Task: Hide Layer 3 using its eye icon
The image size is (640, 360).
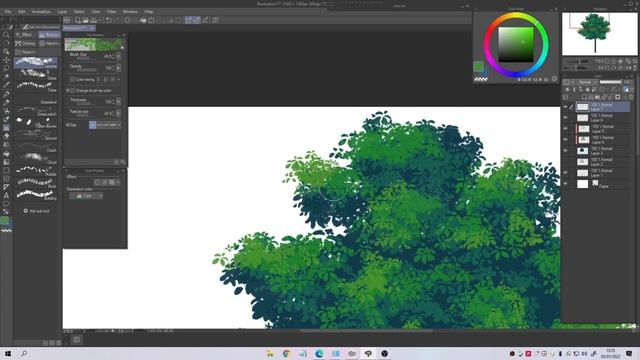Action: click(x=565, y=151)
